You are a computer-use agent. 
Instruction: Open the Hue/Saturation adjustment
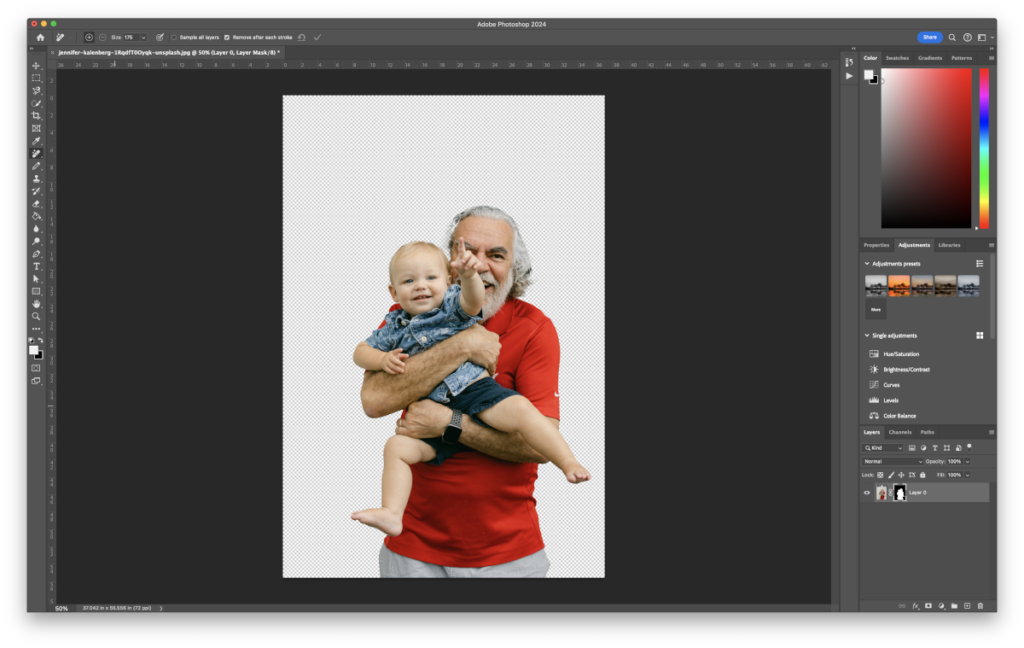tap(900, 353)
